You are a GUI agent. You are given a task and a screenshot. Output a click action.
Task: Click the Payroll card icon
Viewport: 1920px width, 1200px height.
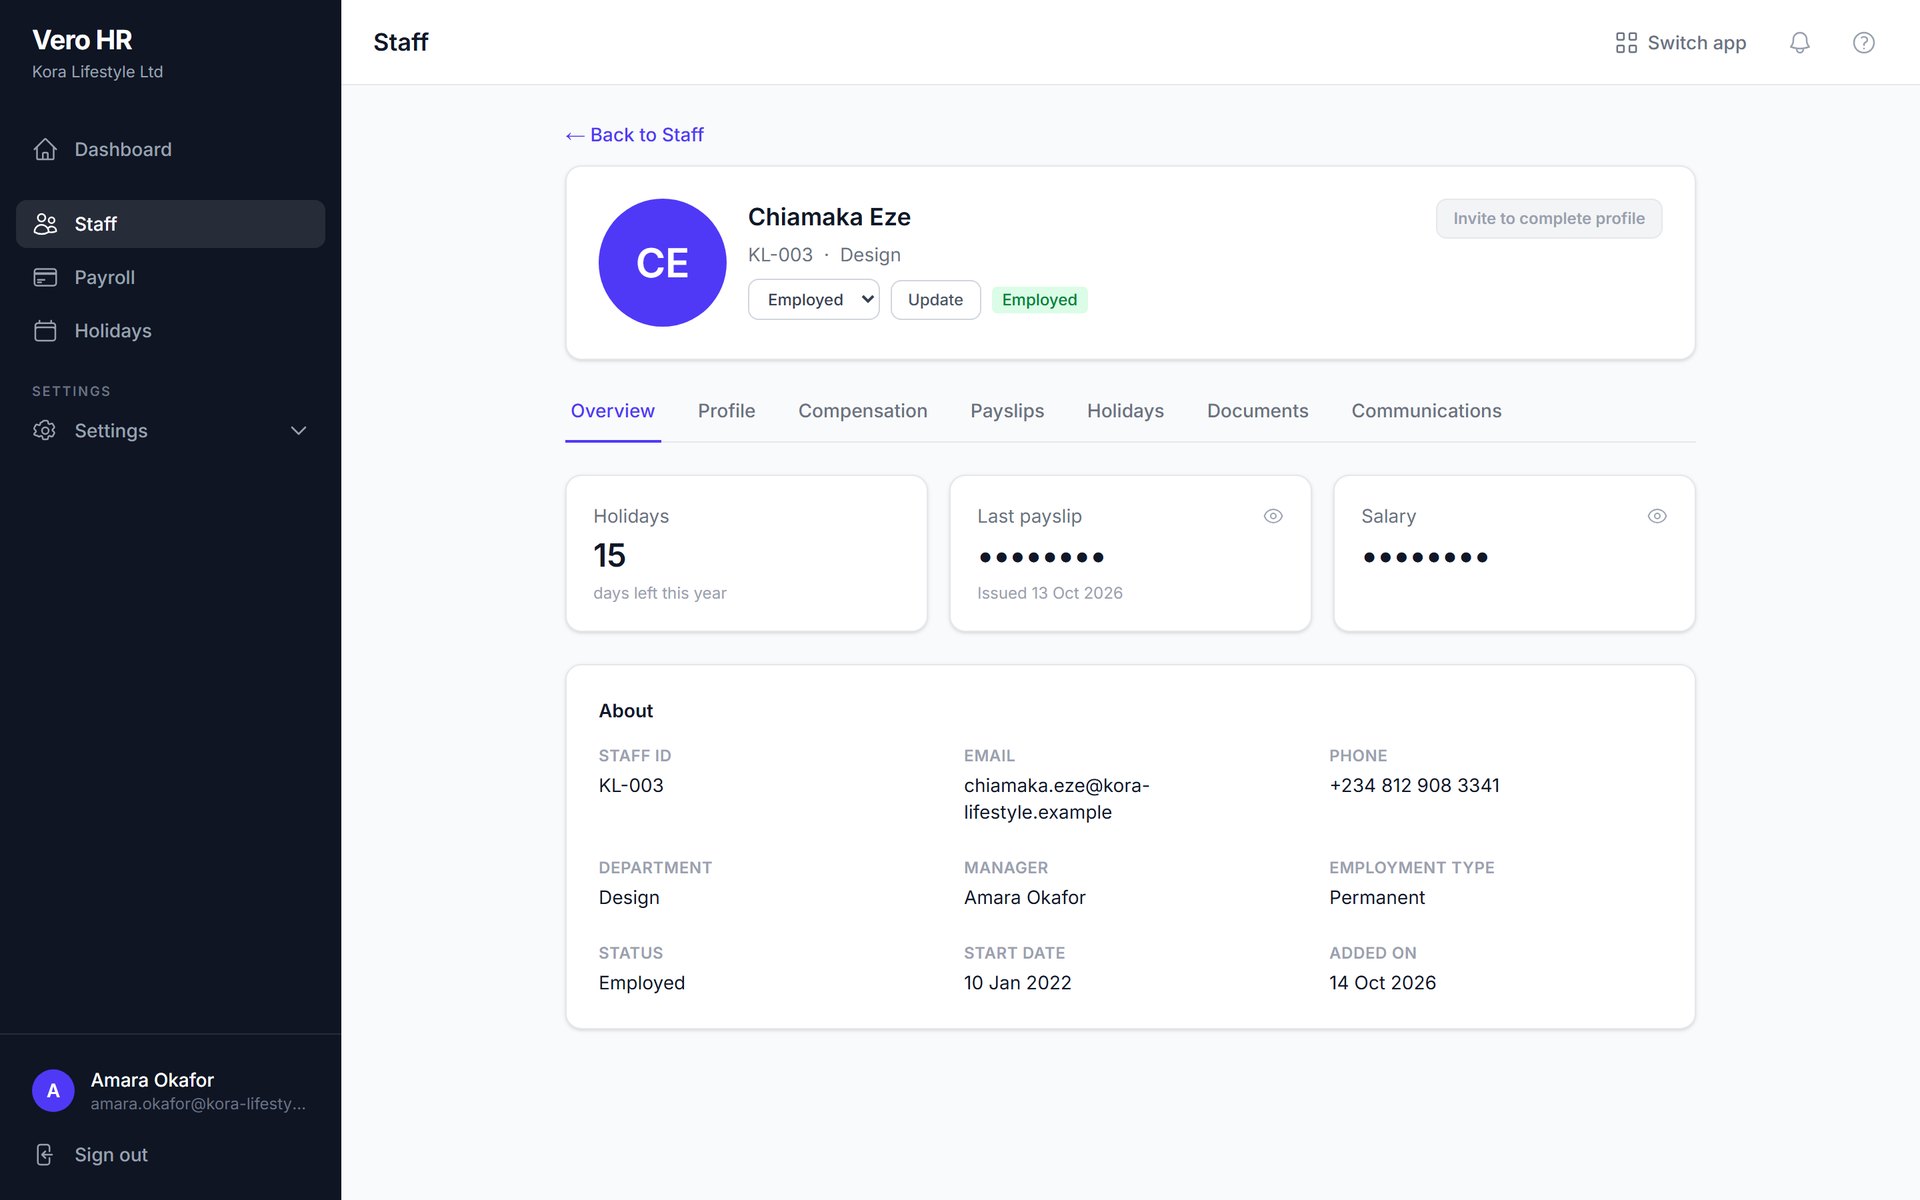(45, 277)
